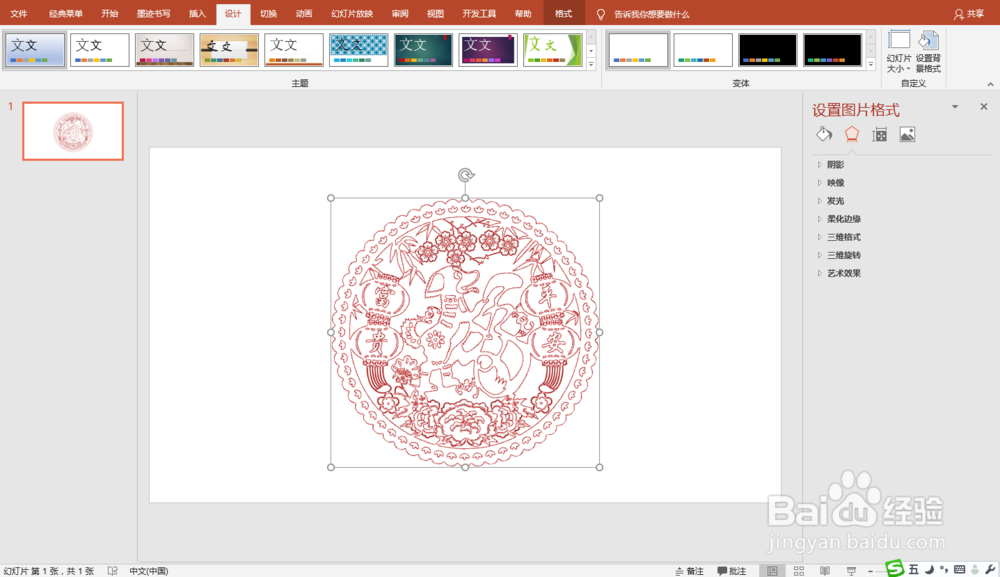Switch to Reading view
The image size is (1000, 577).
825,571
